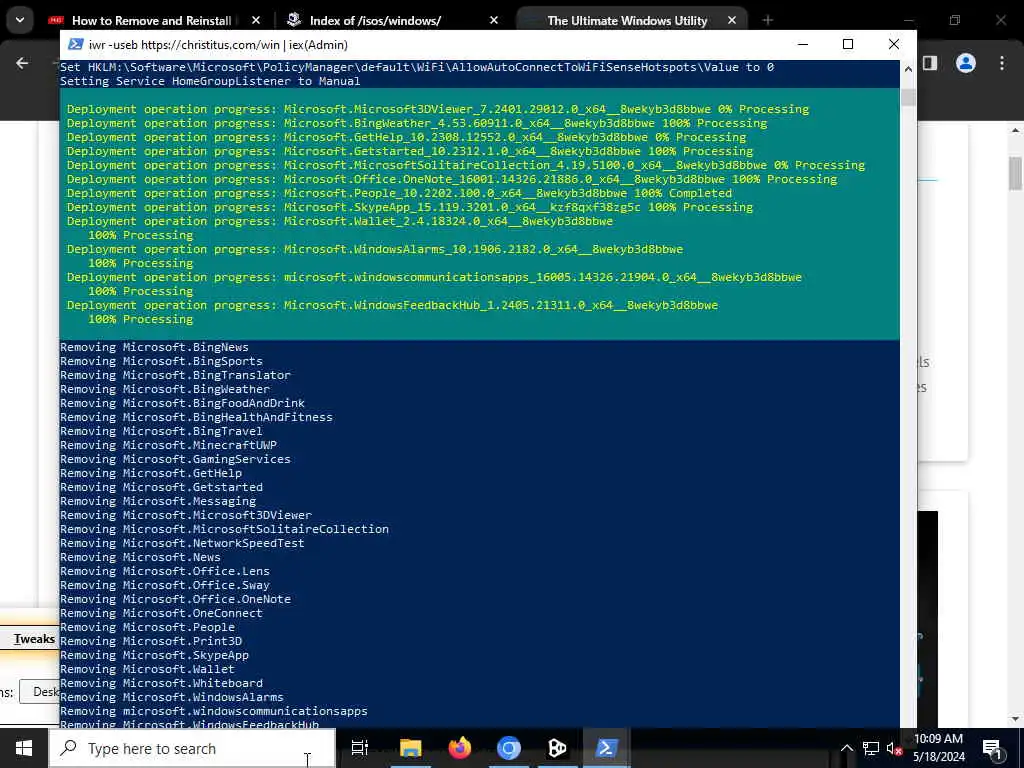Close The Ultimate Windows Utility tab
This screenshot has height=768, width=1024.
coord(732,21)
